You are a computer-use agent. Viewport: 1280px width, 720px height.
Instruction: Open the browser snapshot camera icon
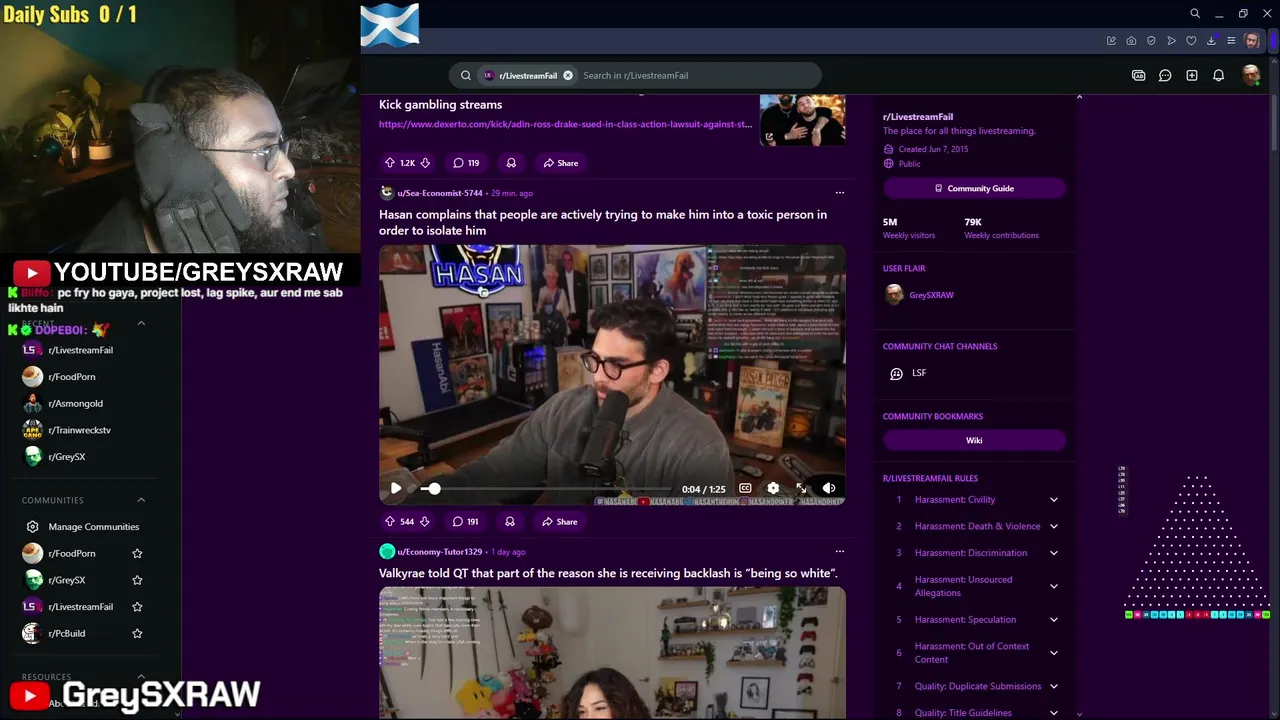pos(1131,41)
